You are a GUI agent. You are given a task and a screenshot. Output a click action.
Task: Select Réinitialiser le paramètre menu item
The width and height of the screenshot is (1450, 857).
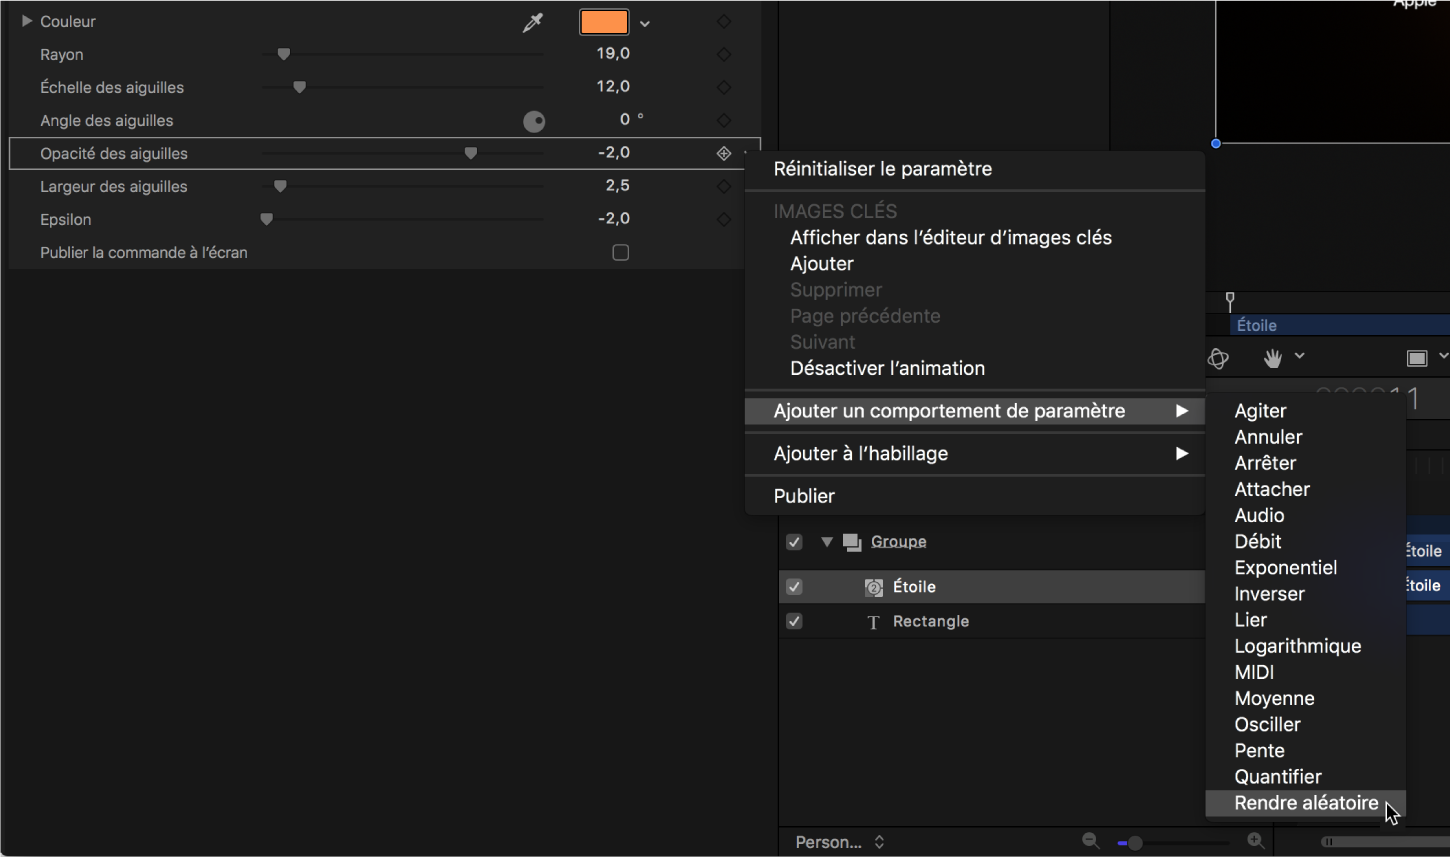coord(882,169)
